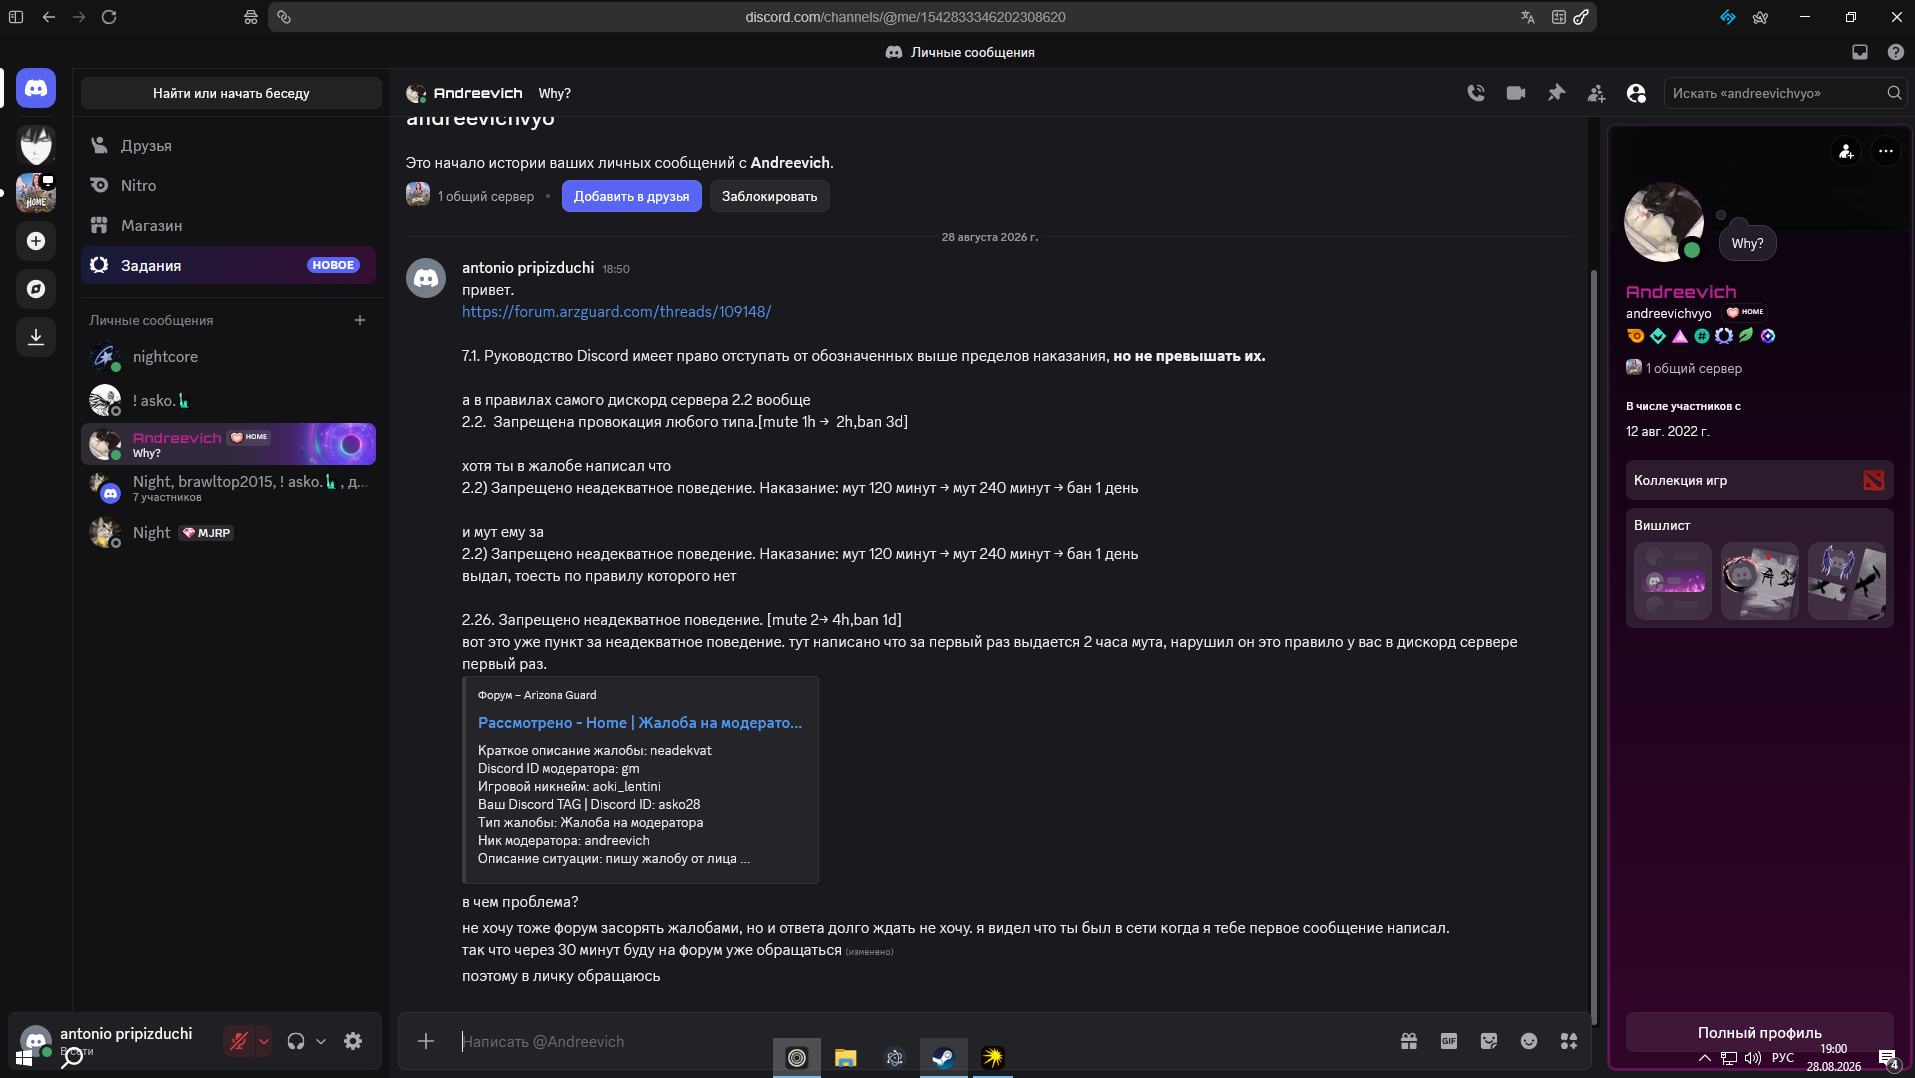This screenshot has width=1915, height=1078.
Task: Toggle microphone mute
Action: pyautogui.click(x=238, y=1041)
